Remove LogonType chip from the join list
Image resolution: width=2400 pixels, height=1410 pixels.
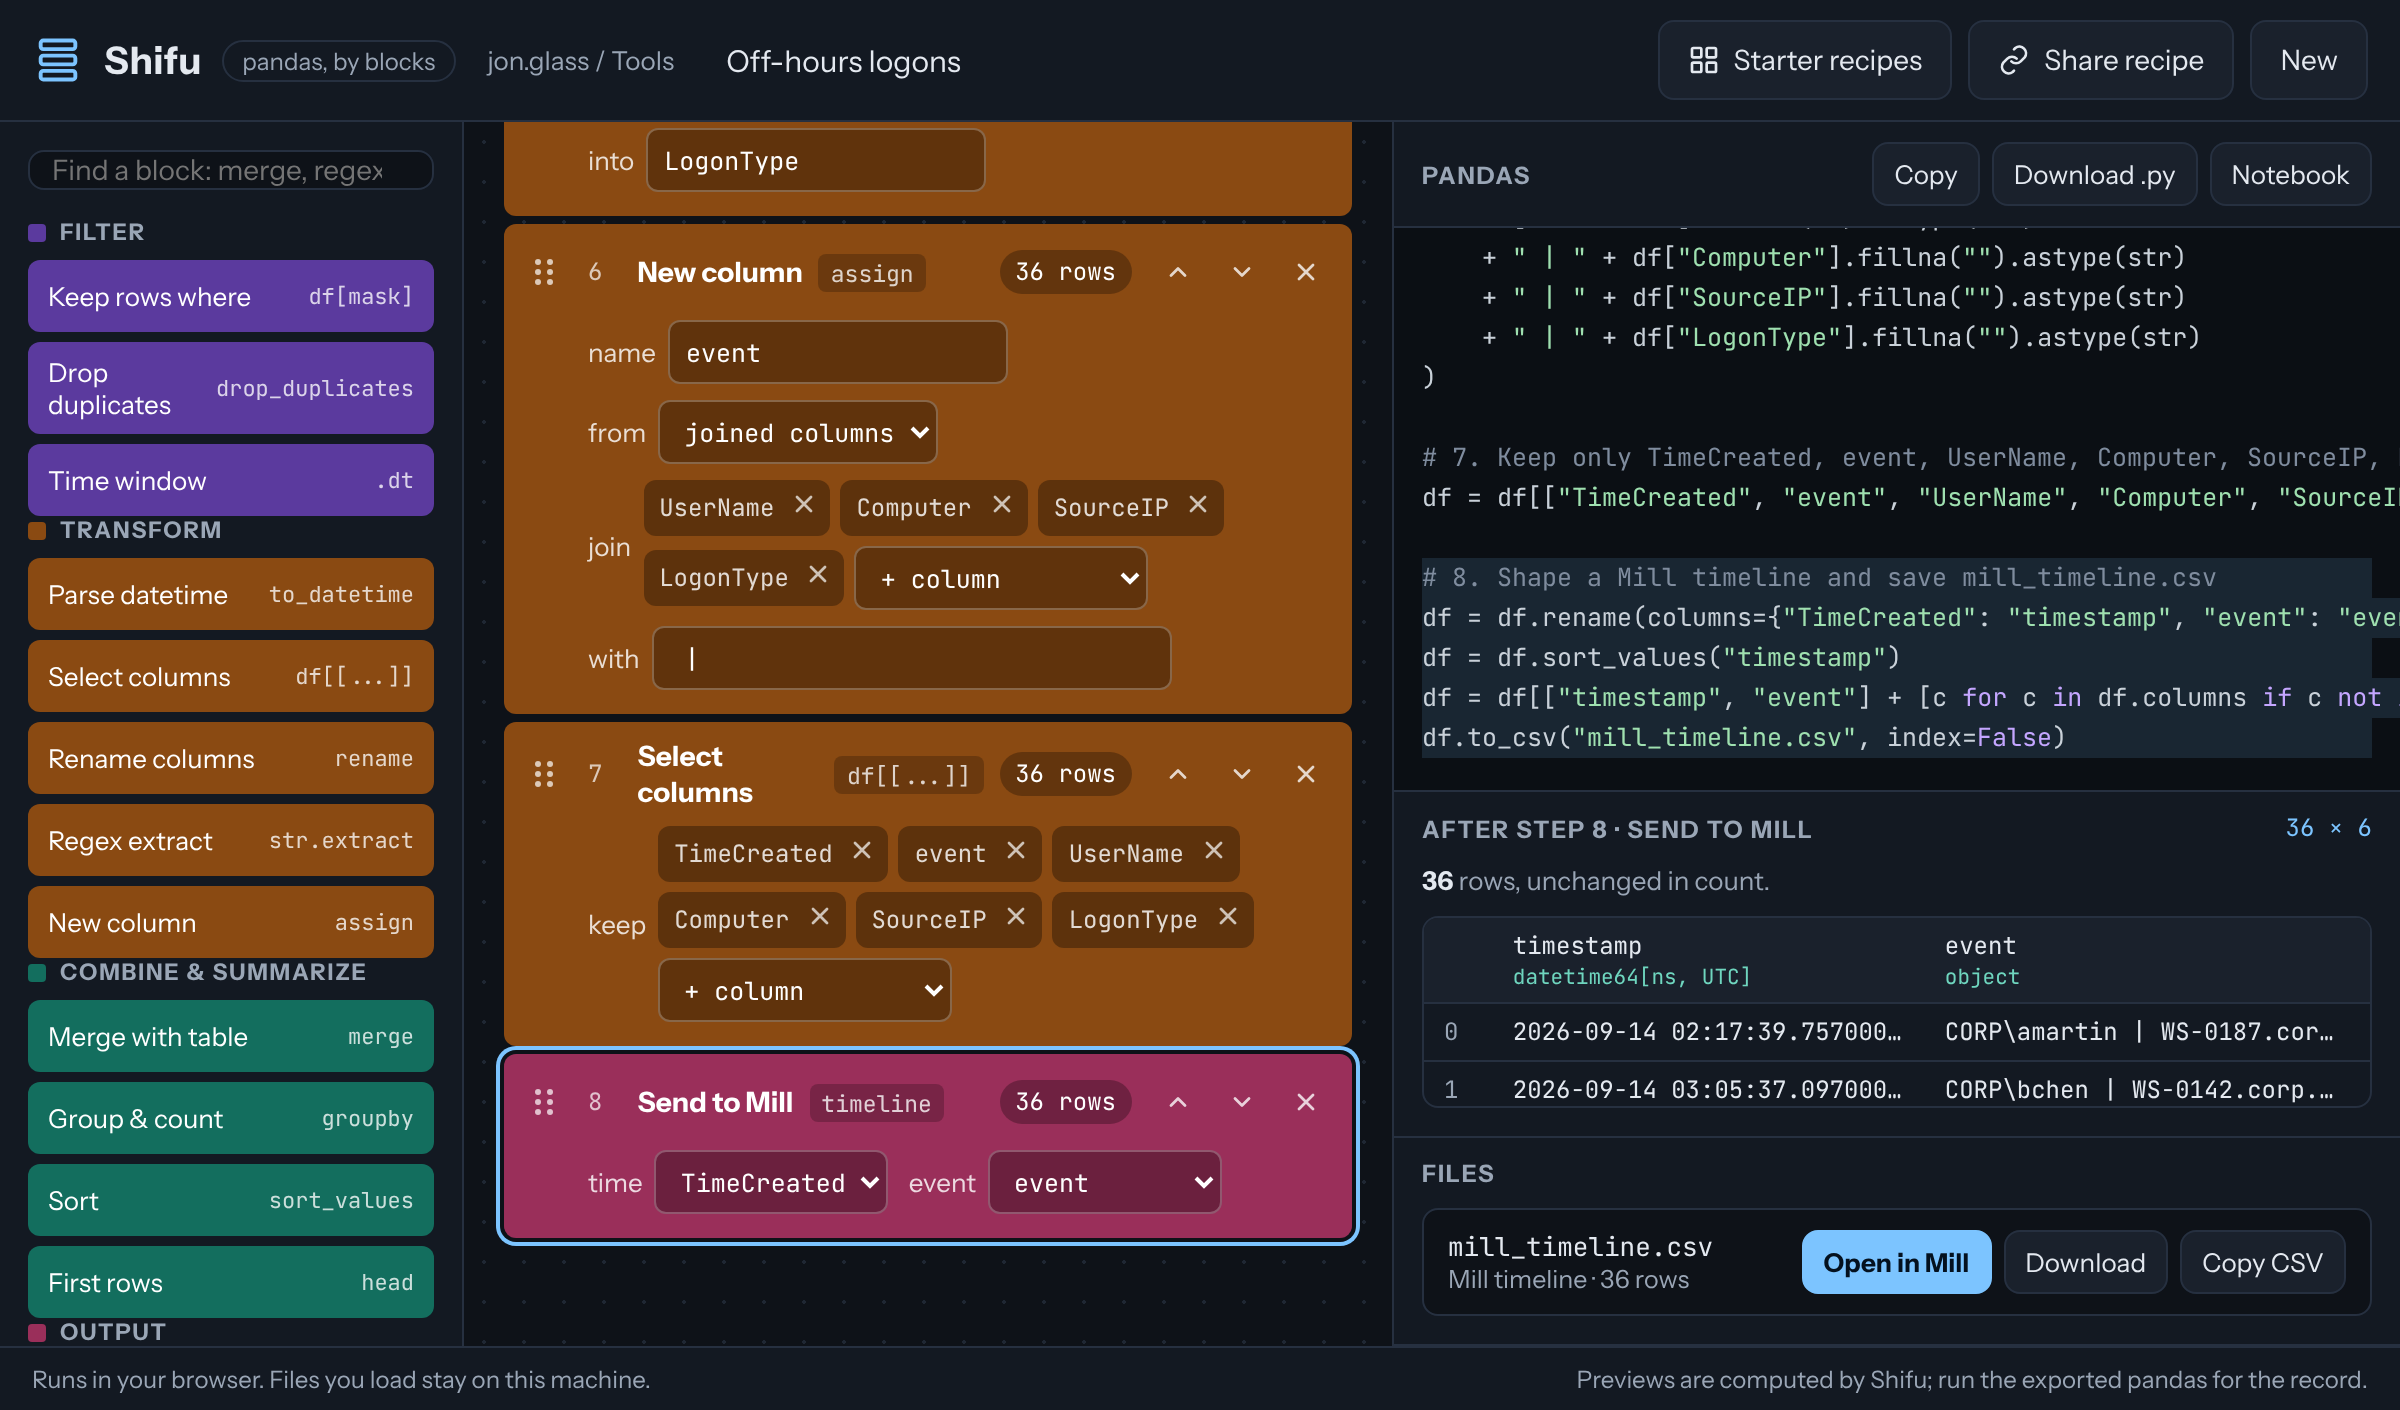pos(818,575)
